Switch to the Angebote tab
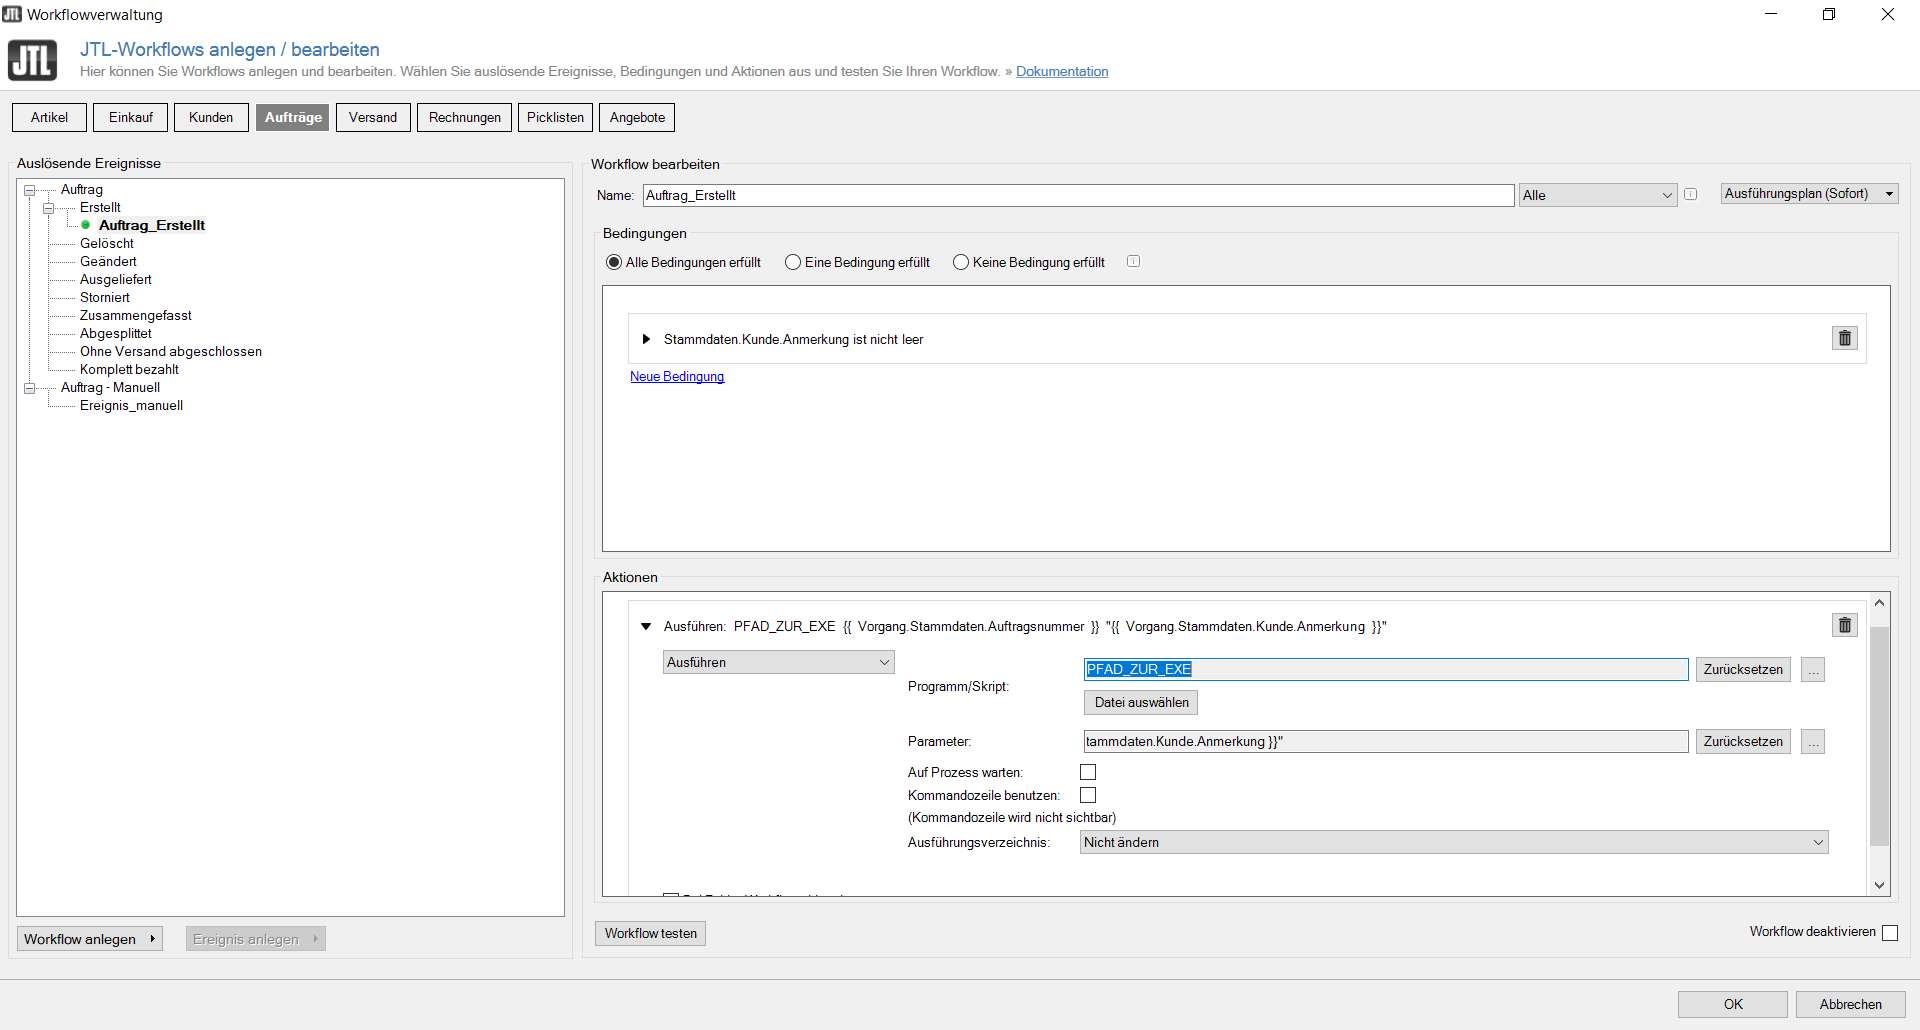 click(x=637, y=117)
